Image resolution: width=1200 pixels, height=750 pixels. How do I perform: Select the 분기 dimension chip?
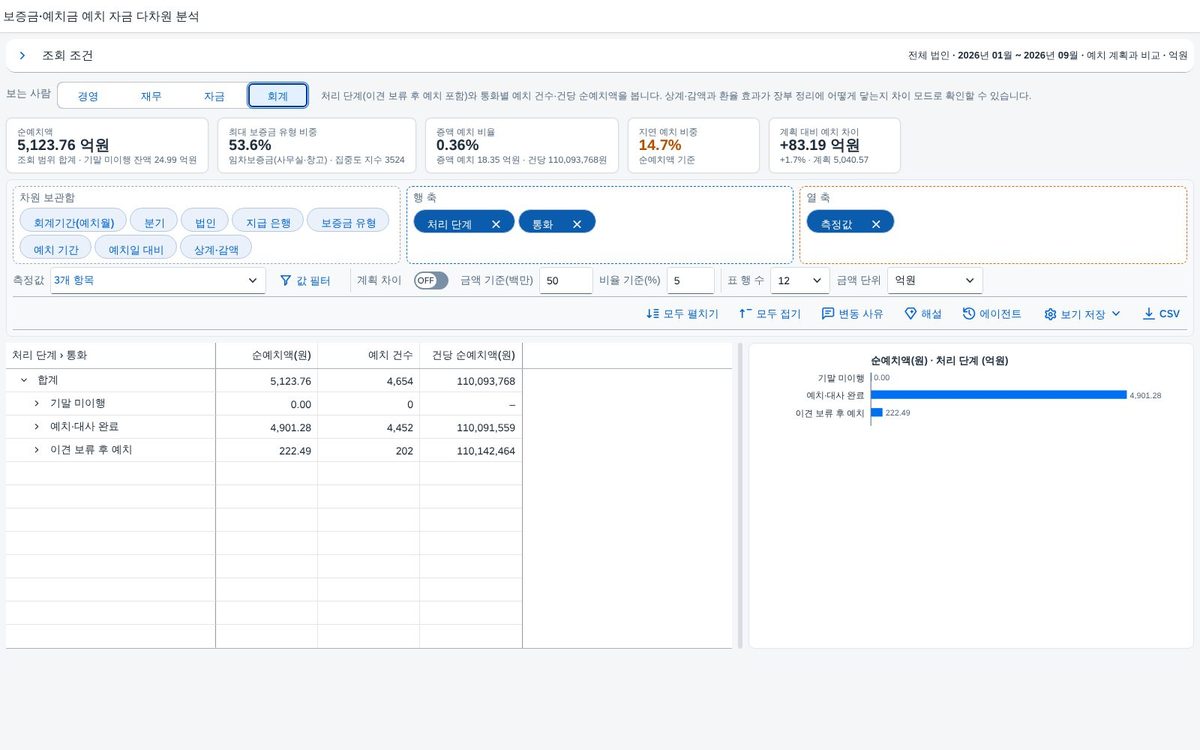pos(154,222)
